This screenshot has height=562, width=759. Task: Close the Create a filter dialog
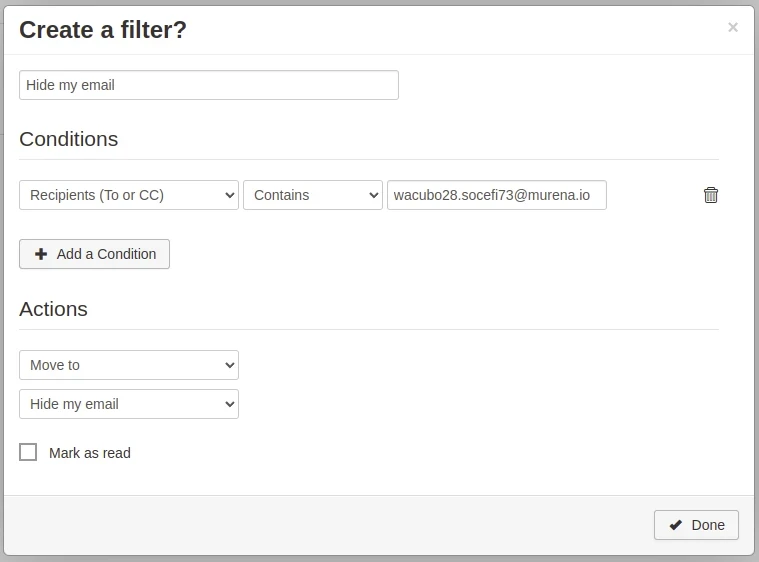coord(733,28)
